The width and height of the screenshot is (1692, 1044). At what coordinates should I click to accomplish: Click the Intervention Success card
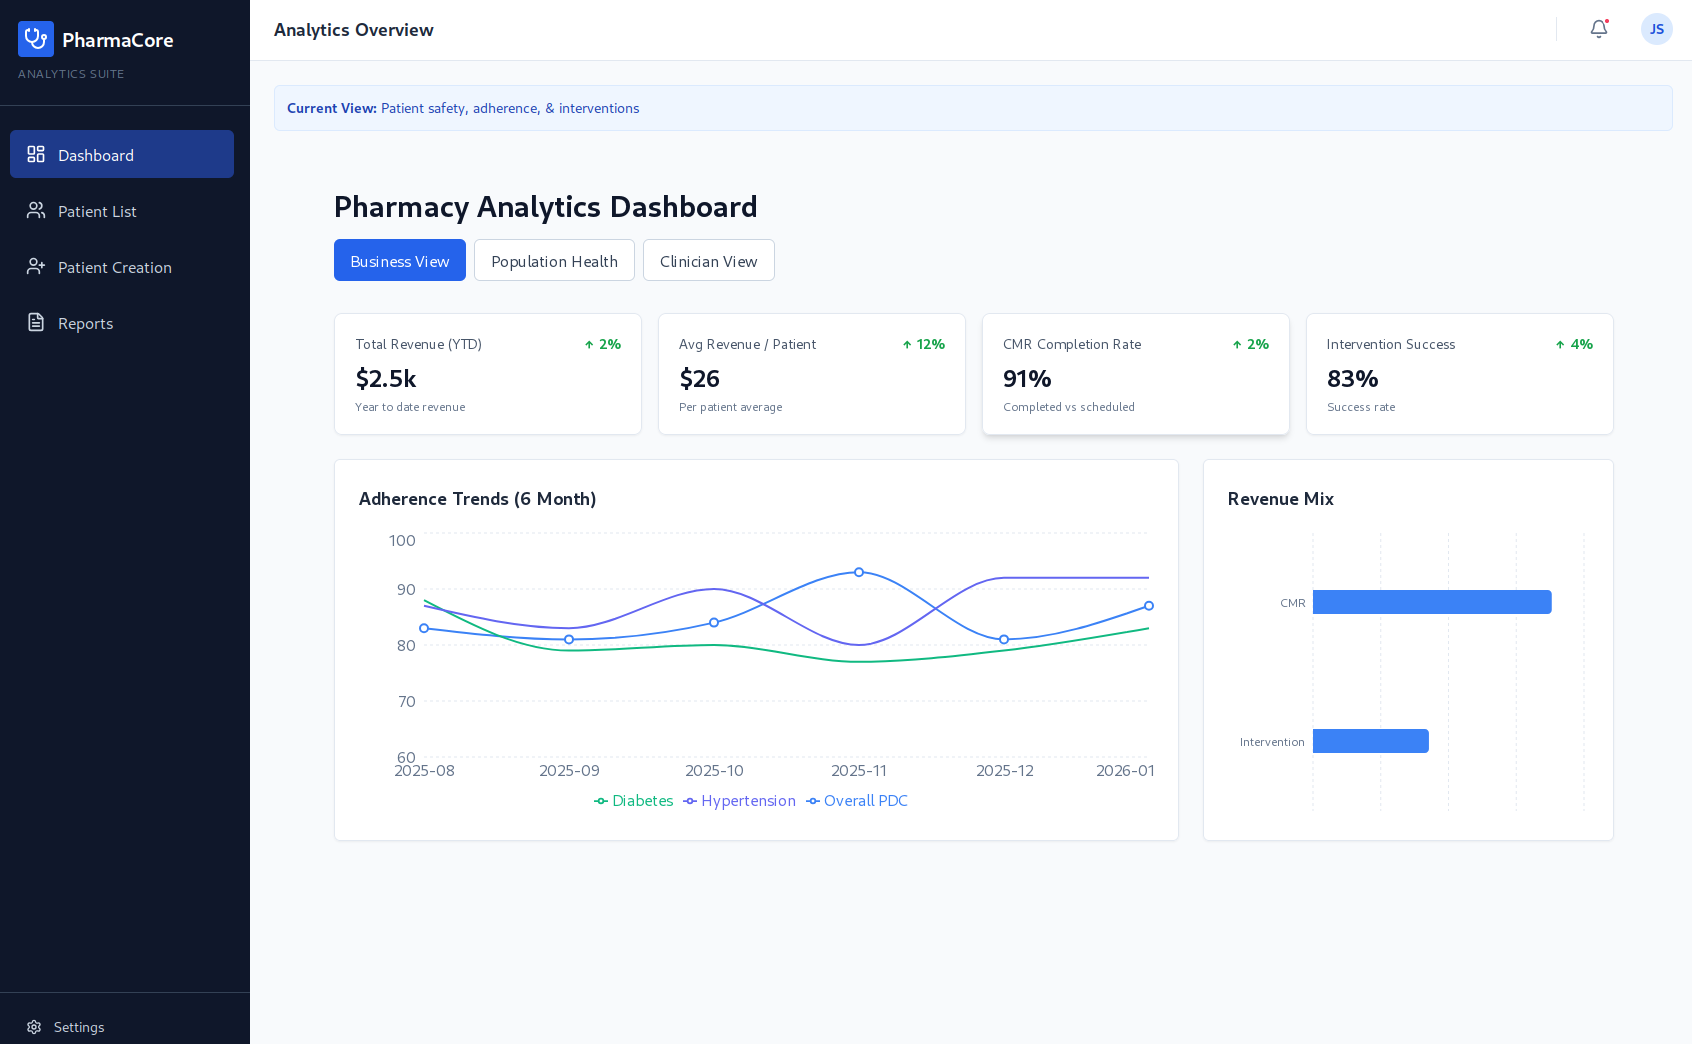tap(1459, 374)
